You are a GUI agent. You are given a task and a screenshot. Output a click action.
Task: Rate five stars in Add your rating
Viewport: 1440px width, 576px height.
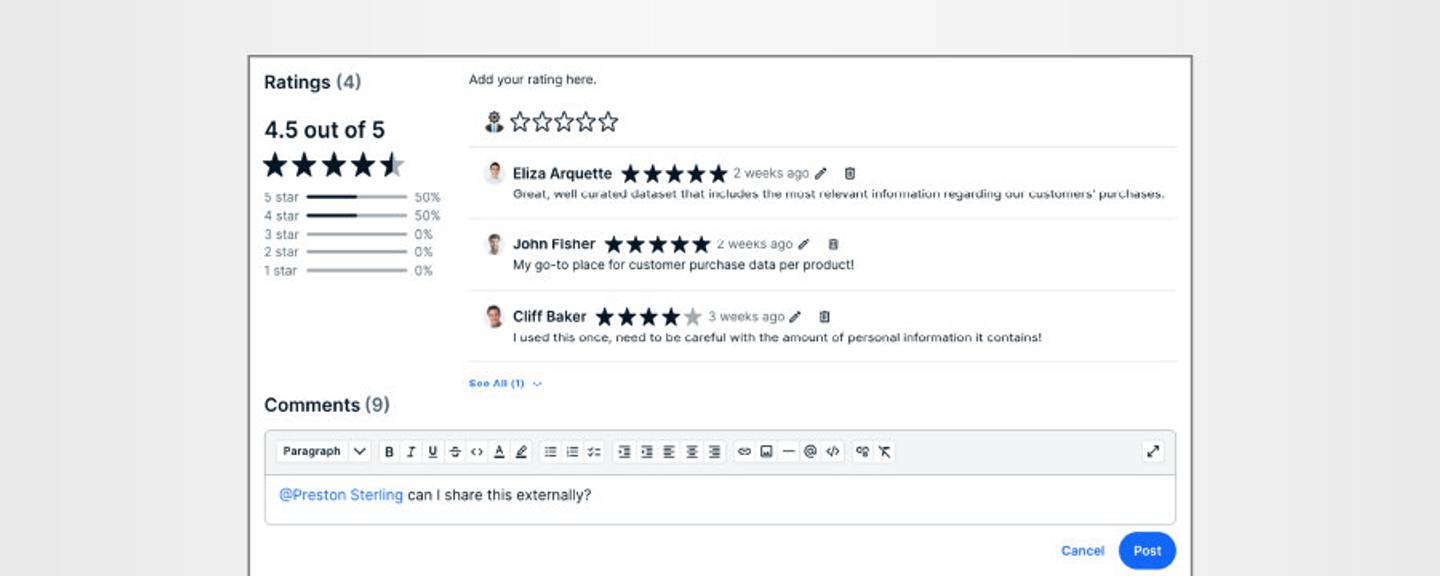click(608, 123)
